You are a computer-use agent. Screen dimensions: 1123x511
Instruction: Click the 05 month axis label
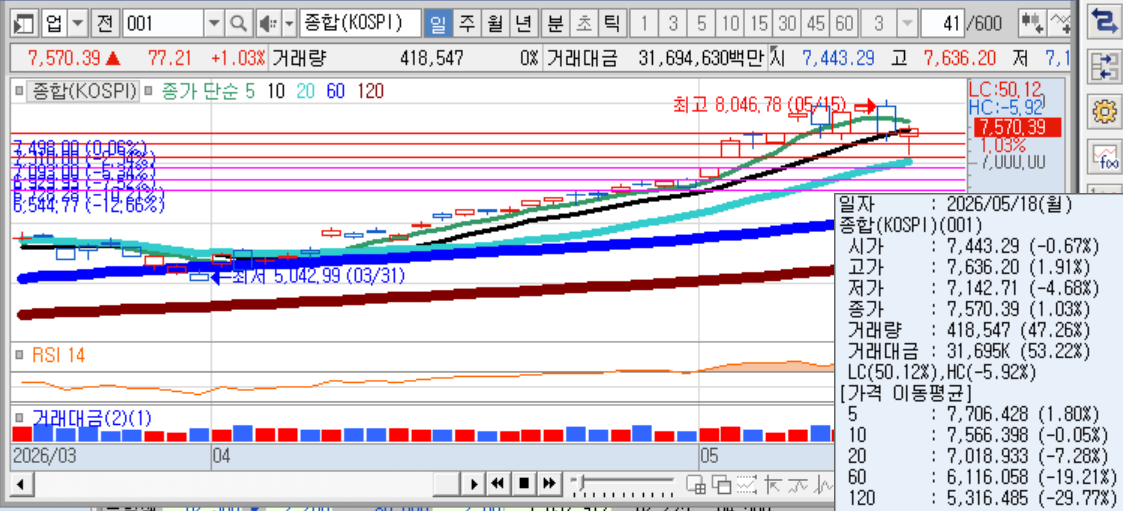click(x=709, y=454)
